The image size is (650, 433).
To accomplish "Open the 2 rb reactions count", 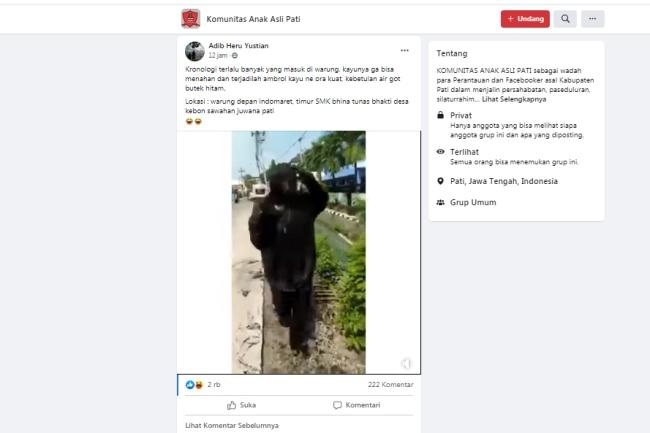I will coord(214,385).
